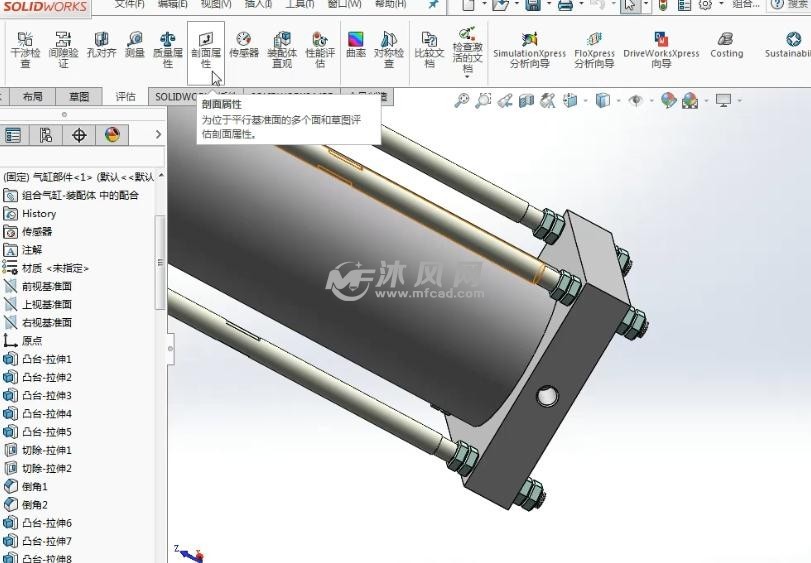
Task: Open View Orientation cube icon
Action: click(570, 100)
